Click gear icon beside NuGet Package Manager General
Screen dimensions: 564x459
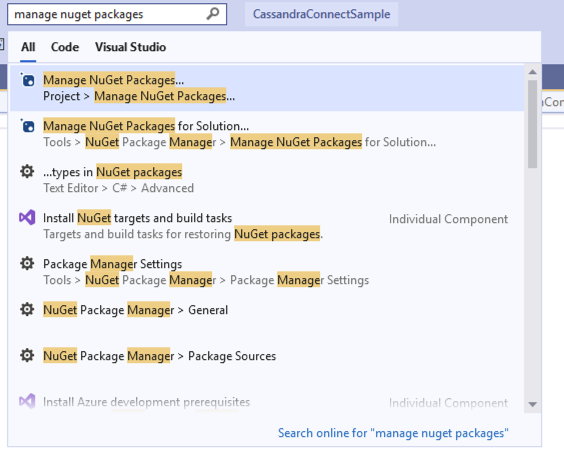click(27, 309)
